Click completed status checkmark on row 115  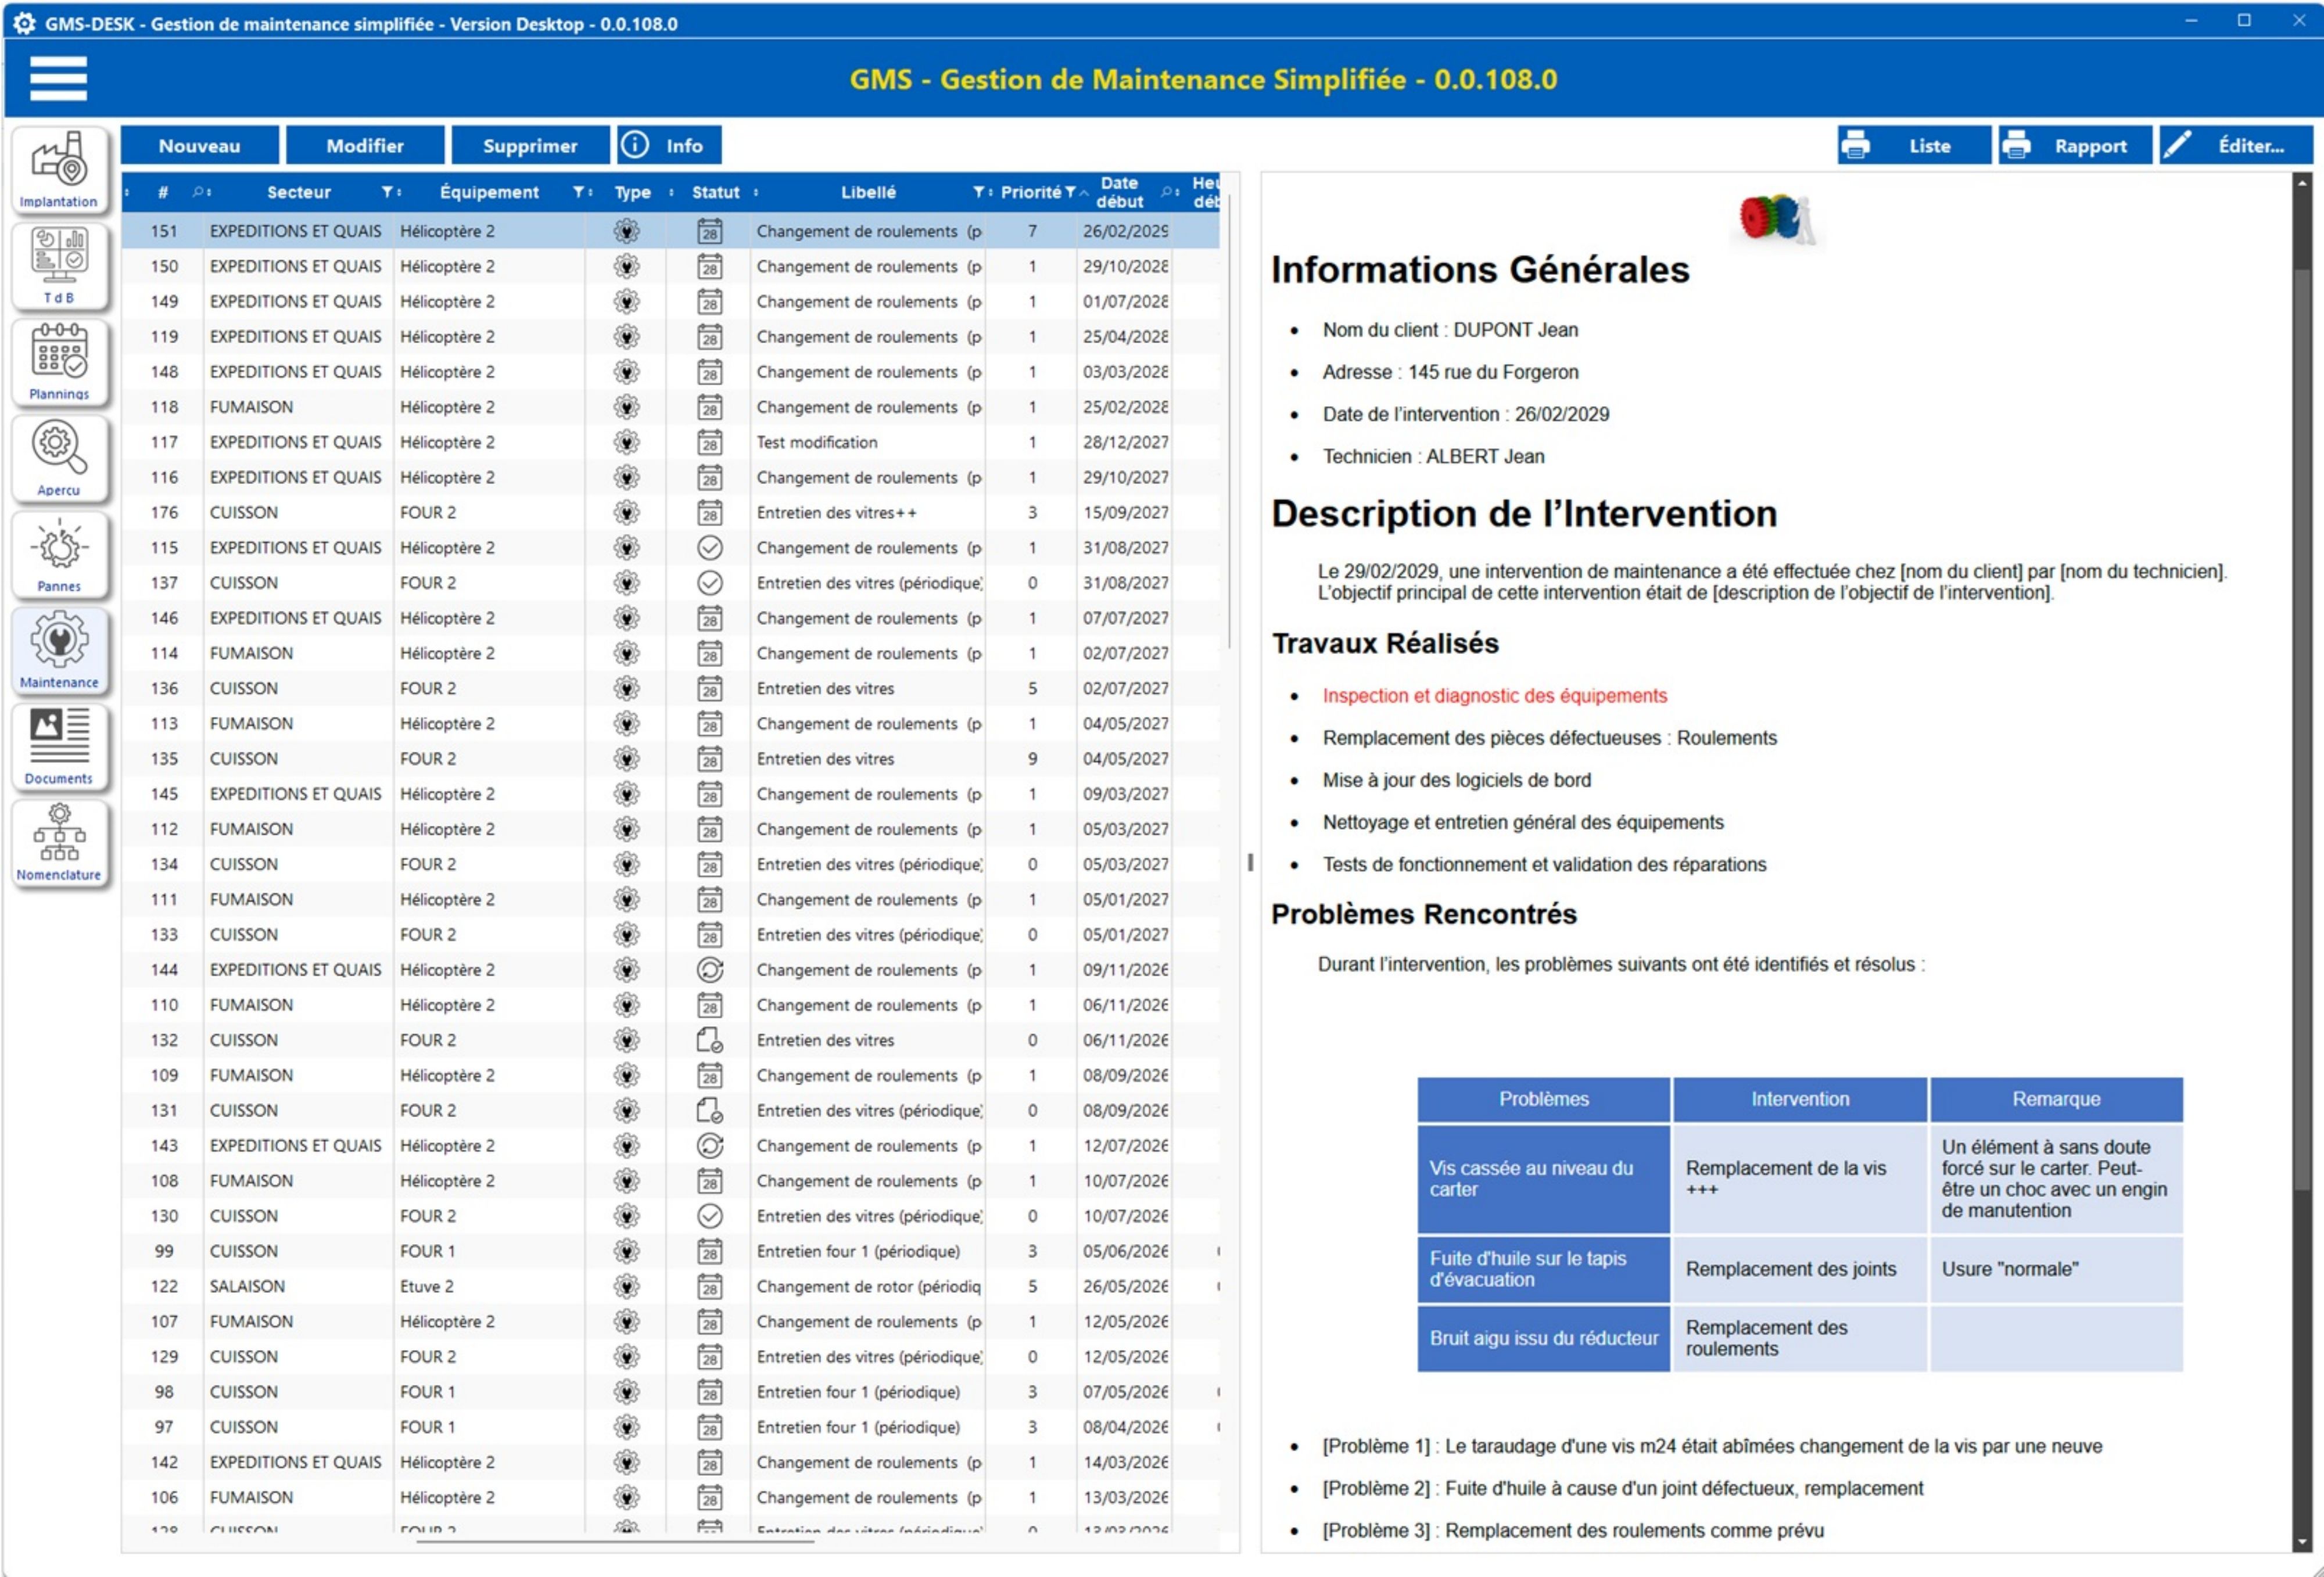[709, 548]
